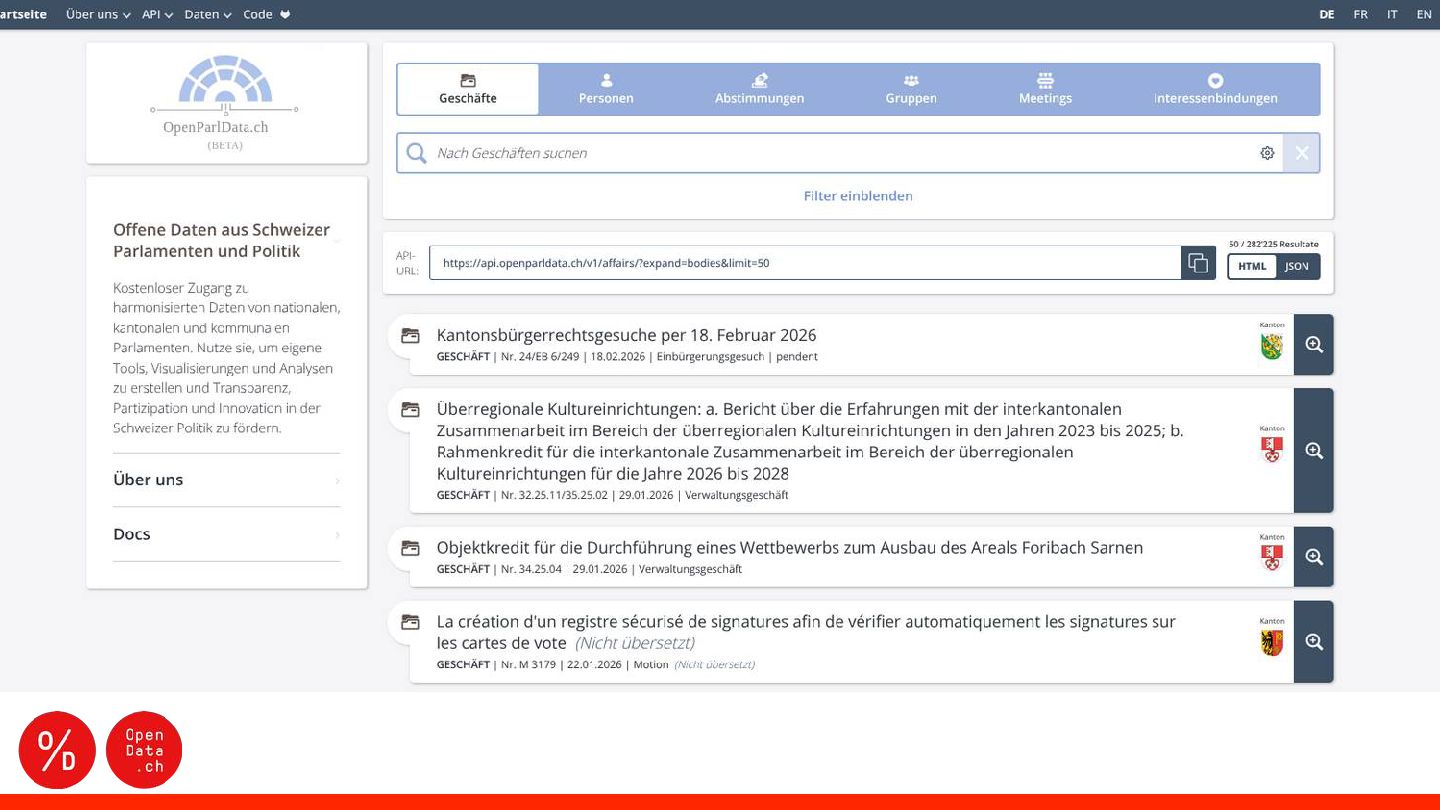Switch language to IT
The width and height of the screenshot is (1440, 810).
tap(1392, 14)
